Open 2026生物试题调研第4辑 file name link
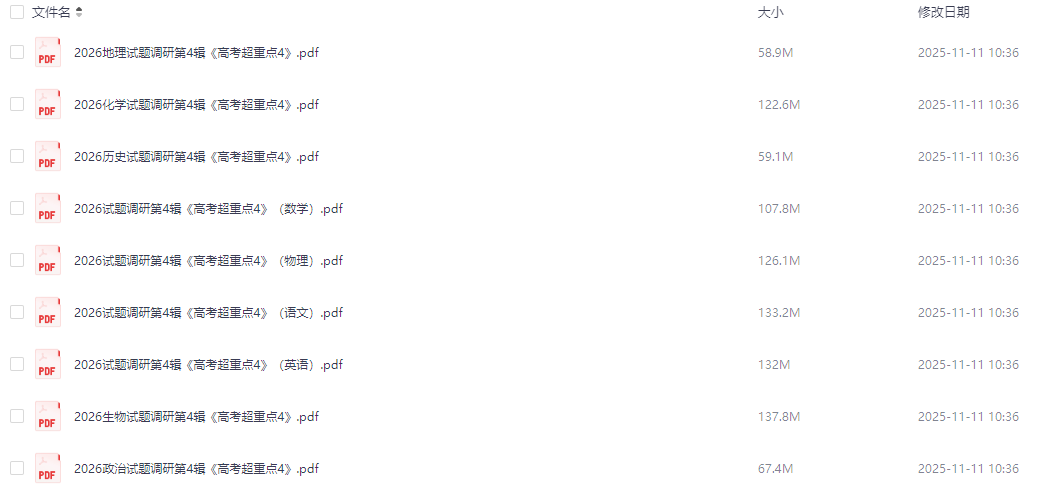 click(x=196, y=417)
